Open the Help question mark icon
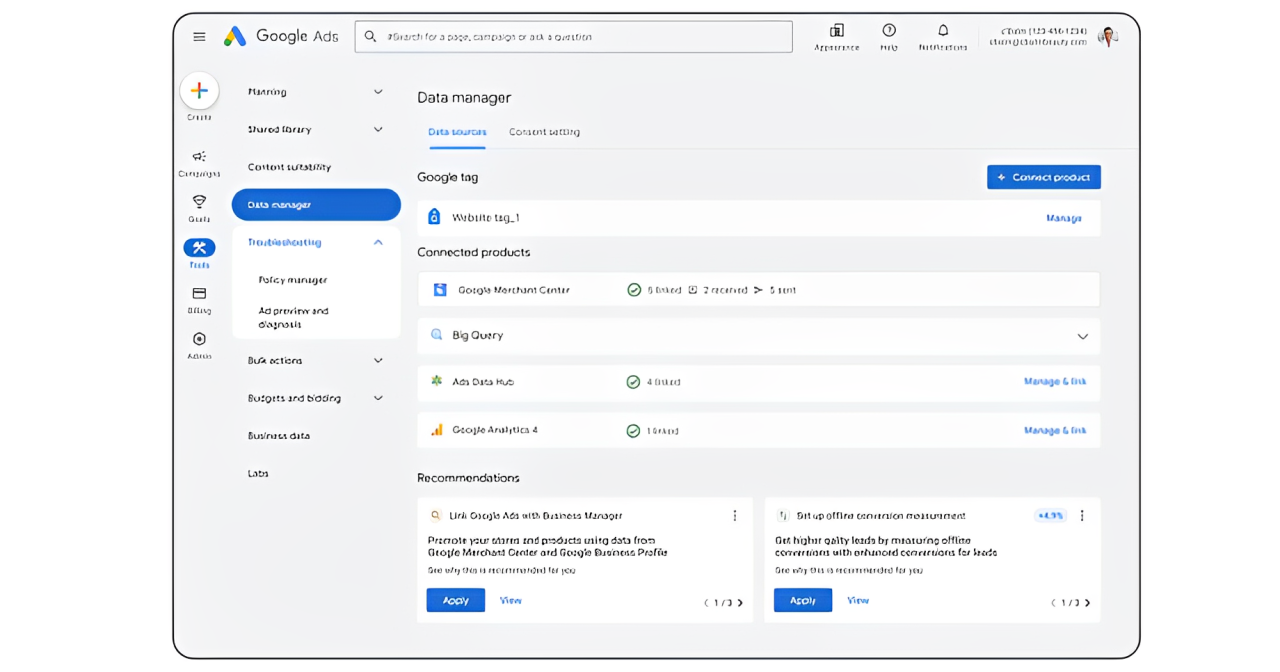Screen dimensions: 1280x672 (x=888, y=32)
